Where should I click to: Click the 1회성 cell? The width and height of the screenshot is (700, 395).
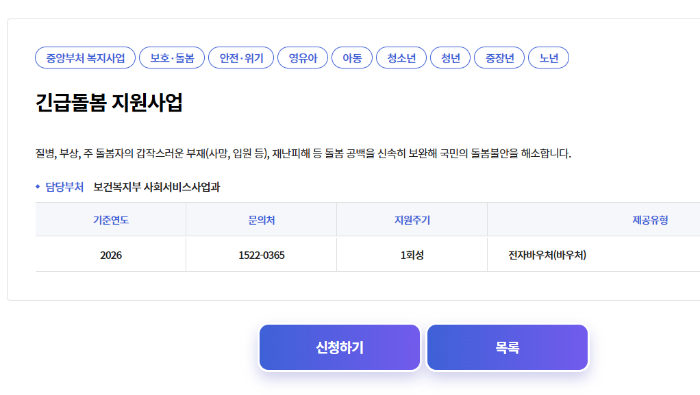[412, 255]
